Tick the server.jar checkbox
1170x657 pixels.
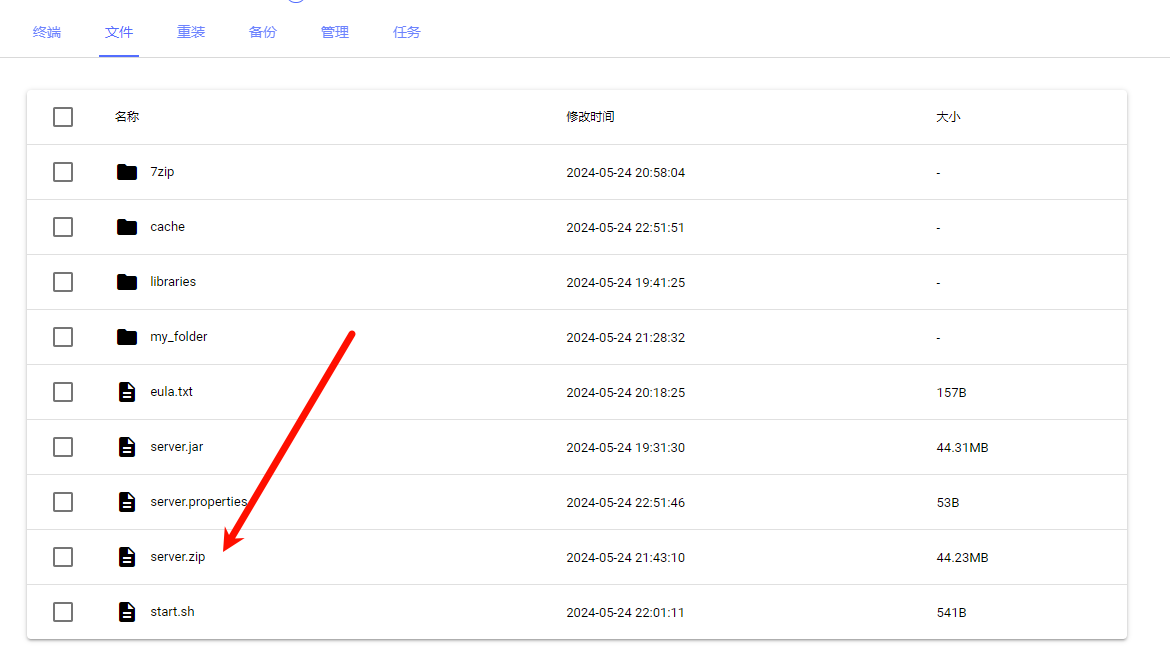click(63, 447)
